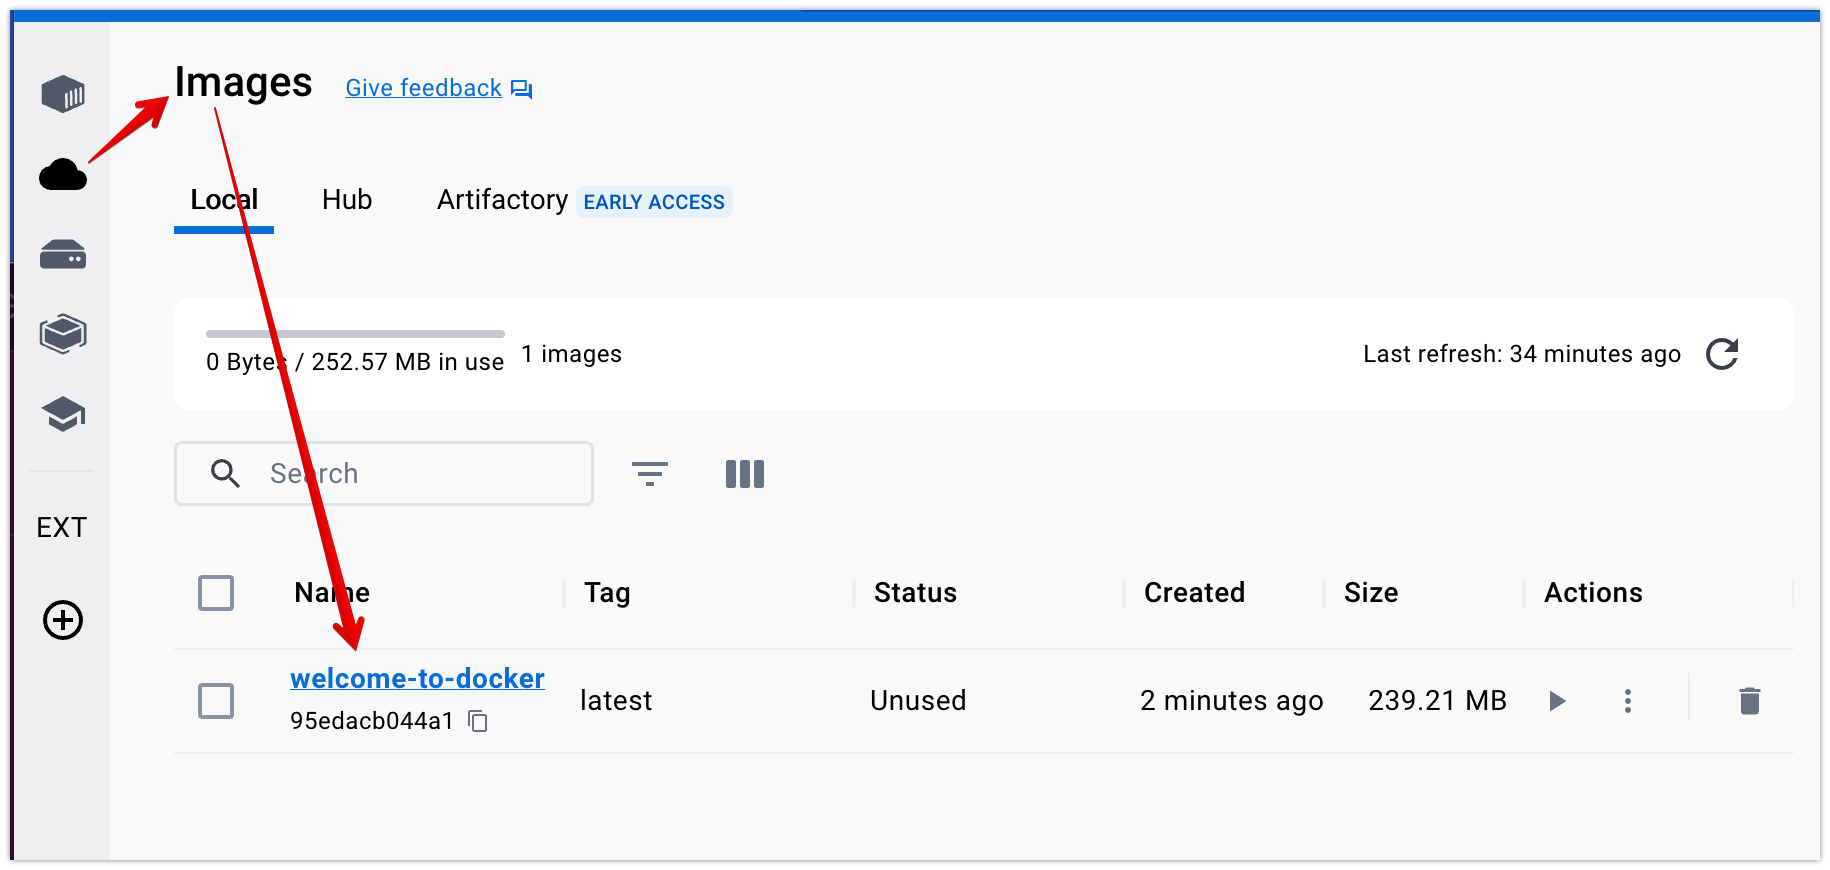Open the Volumes section in sidebar
The image size is (1830, 870).
click(x=63, y=255)
